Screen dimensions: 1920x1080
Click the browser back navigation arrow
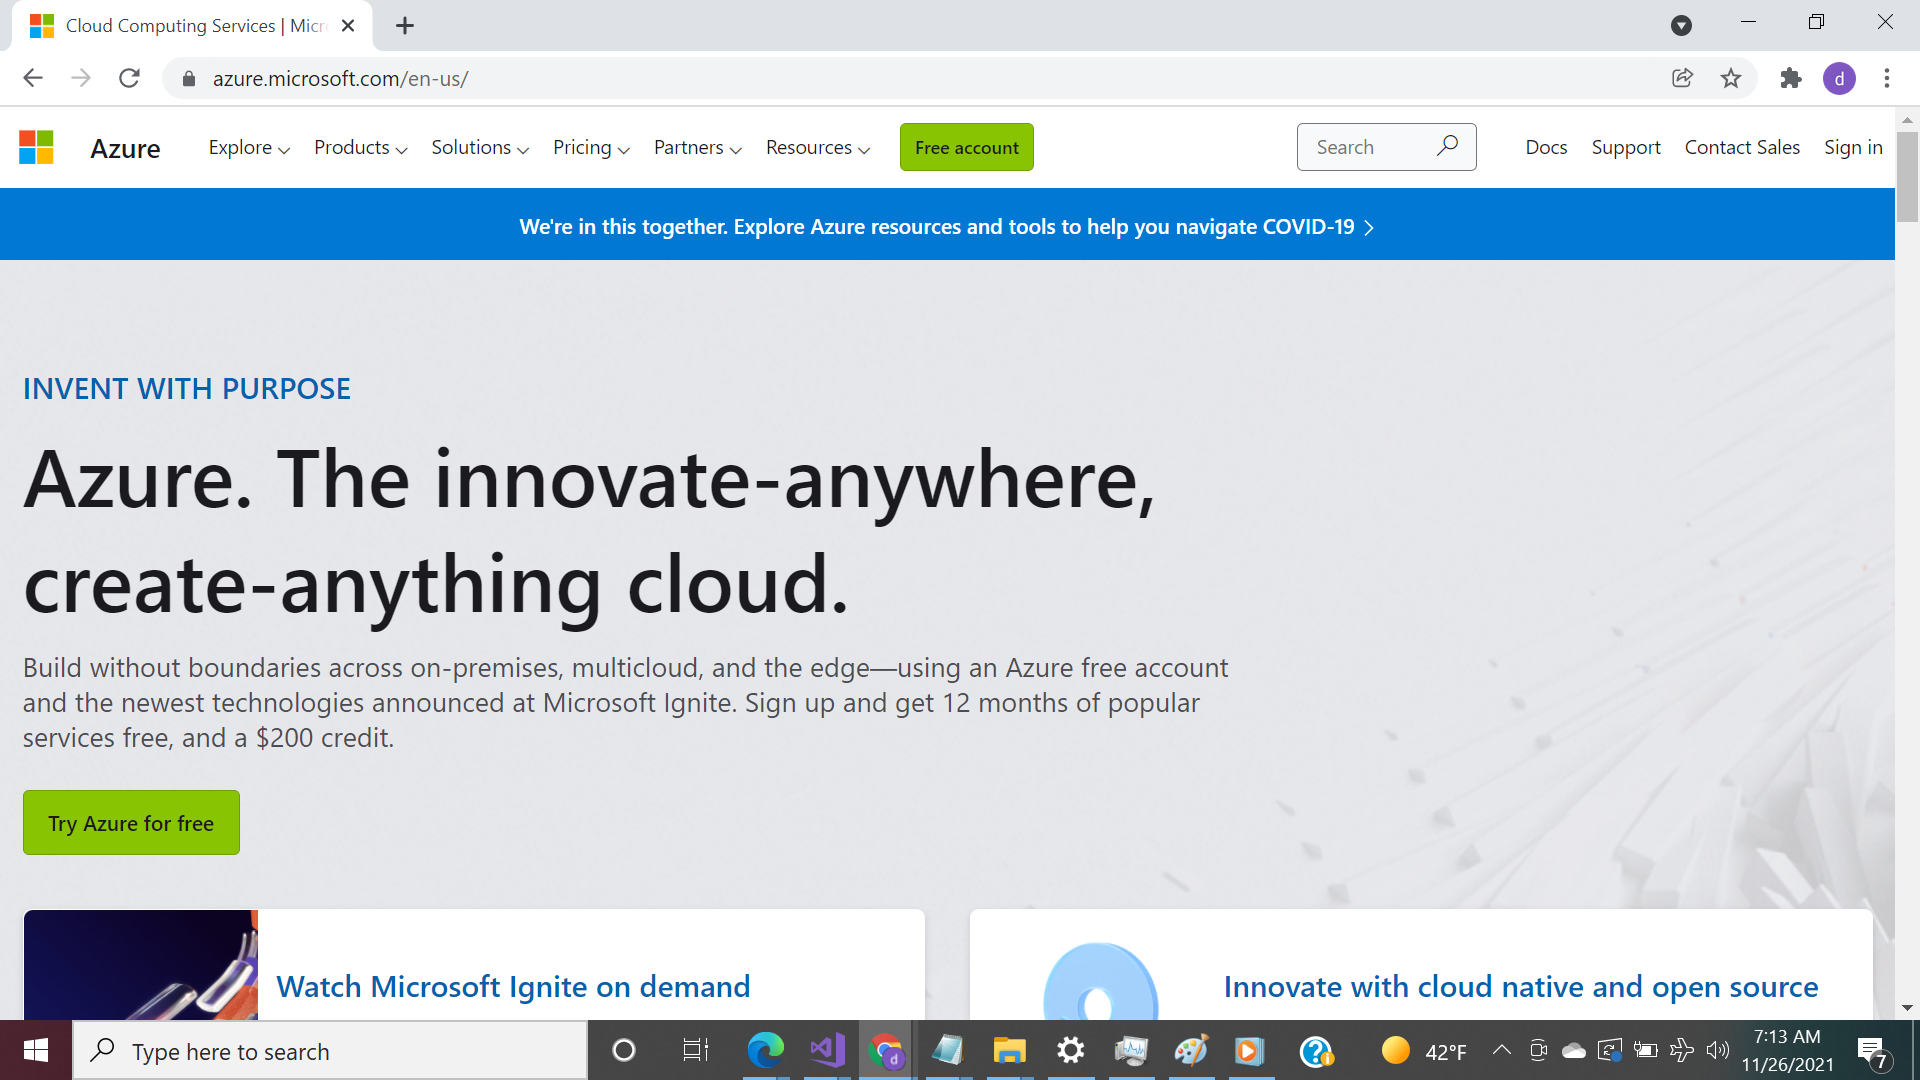[x=32, y=79]
